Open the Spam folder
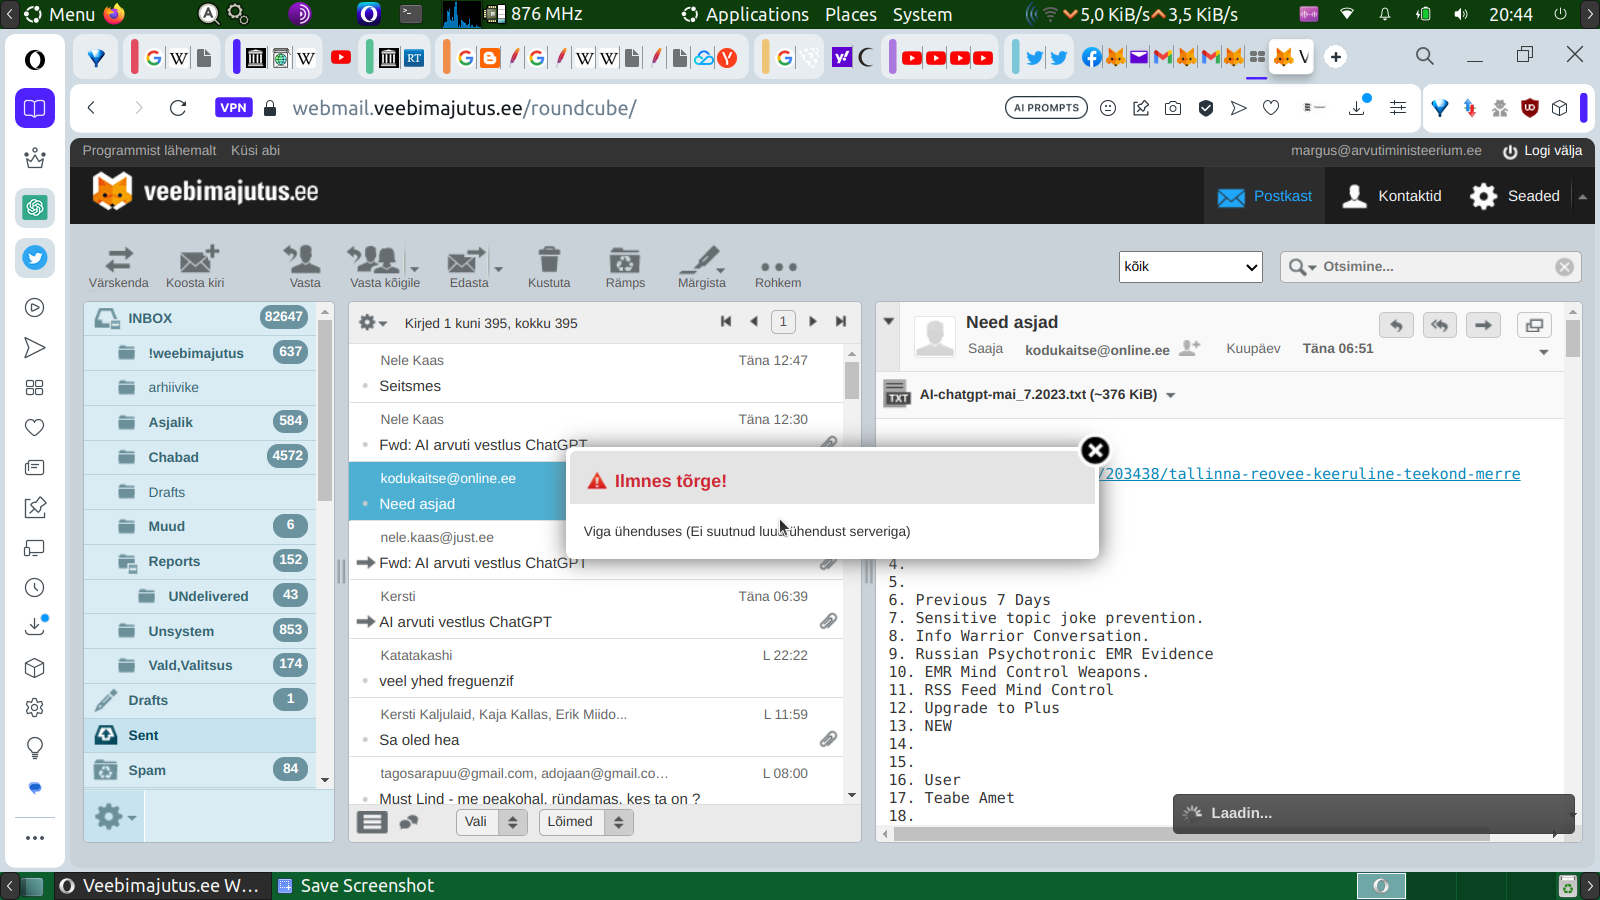The image size is (1600, 900). (200, 770)
